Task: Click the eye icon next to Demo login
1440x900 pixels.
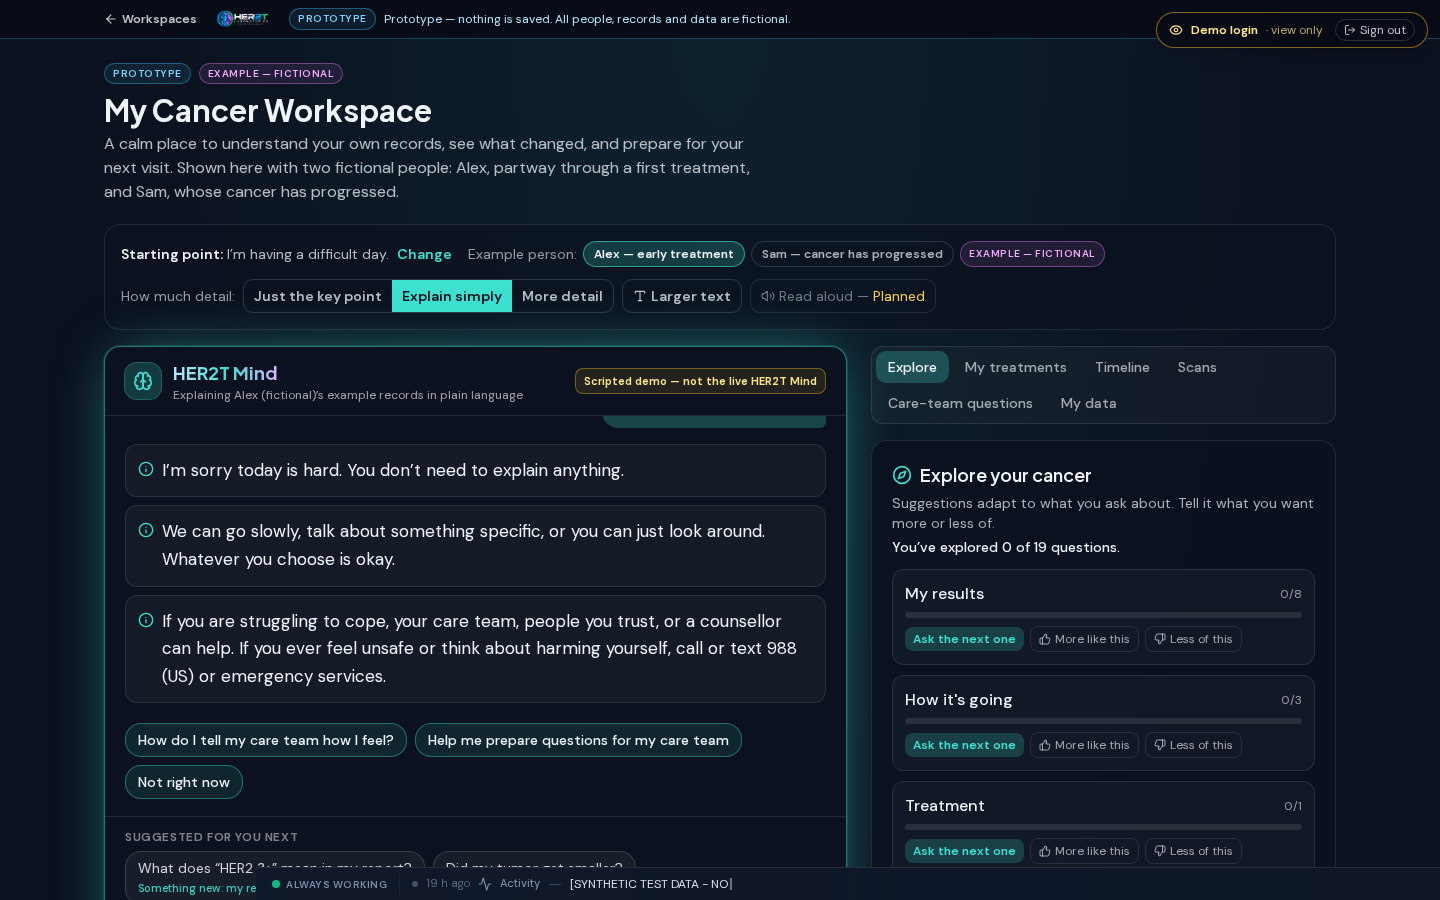Action: [x=1176, y=30]
